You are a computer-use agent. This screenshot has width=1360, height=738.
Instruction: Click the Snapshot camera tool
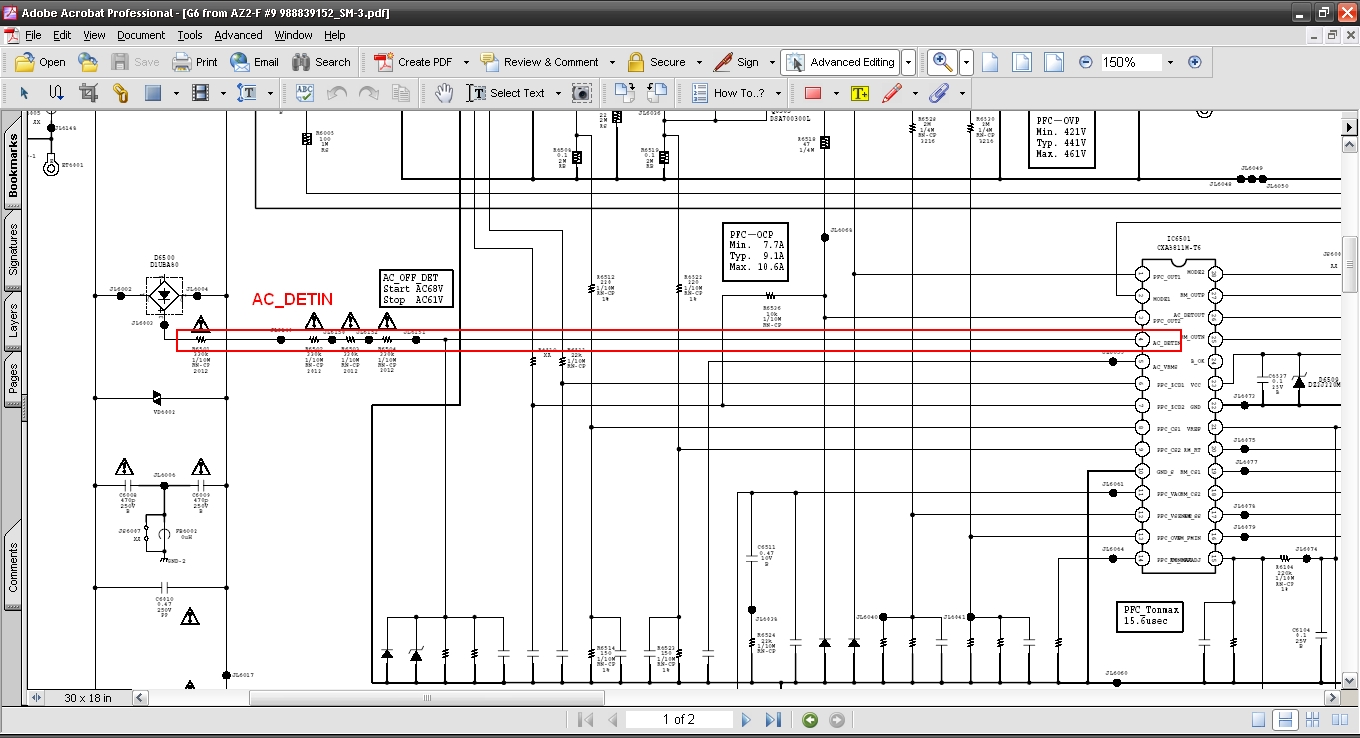pos(581,93)
